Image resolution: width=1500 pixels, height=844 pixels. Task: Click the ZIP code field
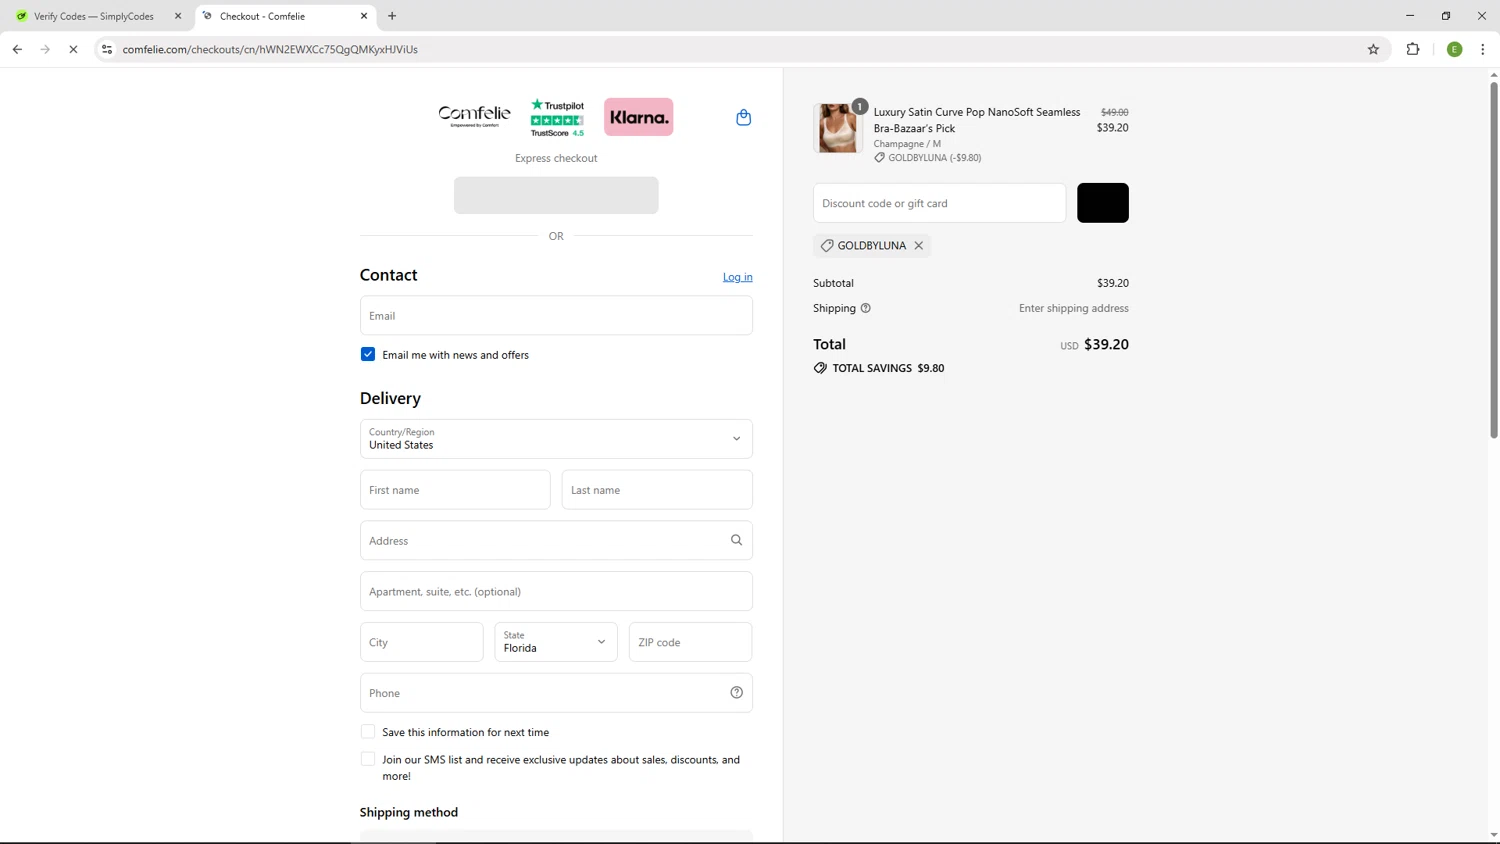click(690, 642)
